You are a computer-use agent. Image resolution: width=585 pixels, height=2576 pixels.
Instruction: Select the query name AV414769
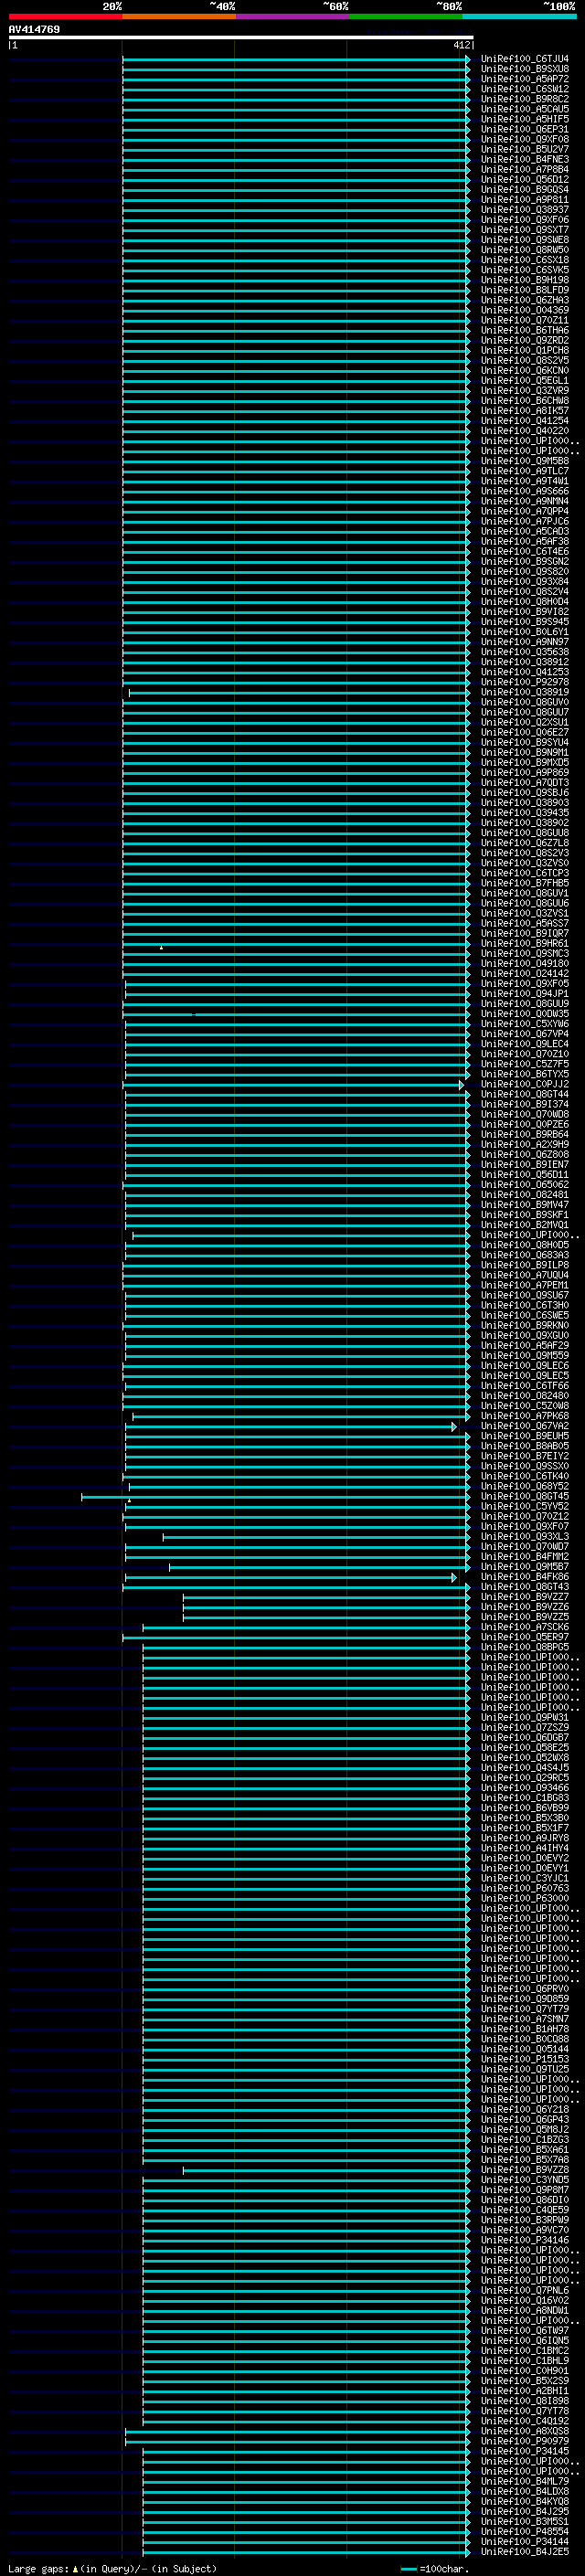click(x=34, y=29)
